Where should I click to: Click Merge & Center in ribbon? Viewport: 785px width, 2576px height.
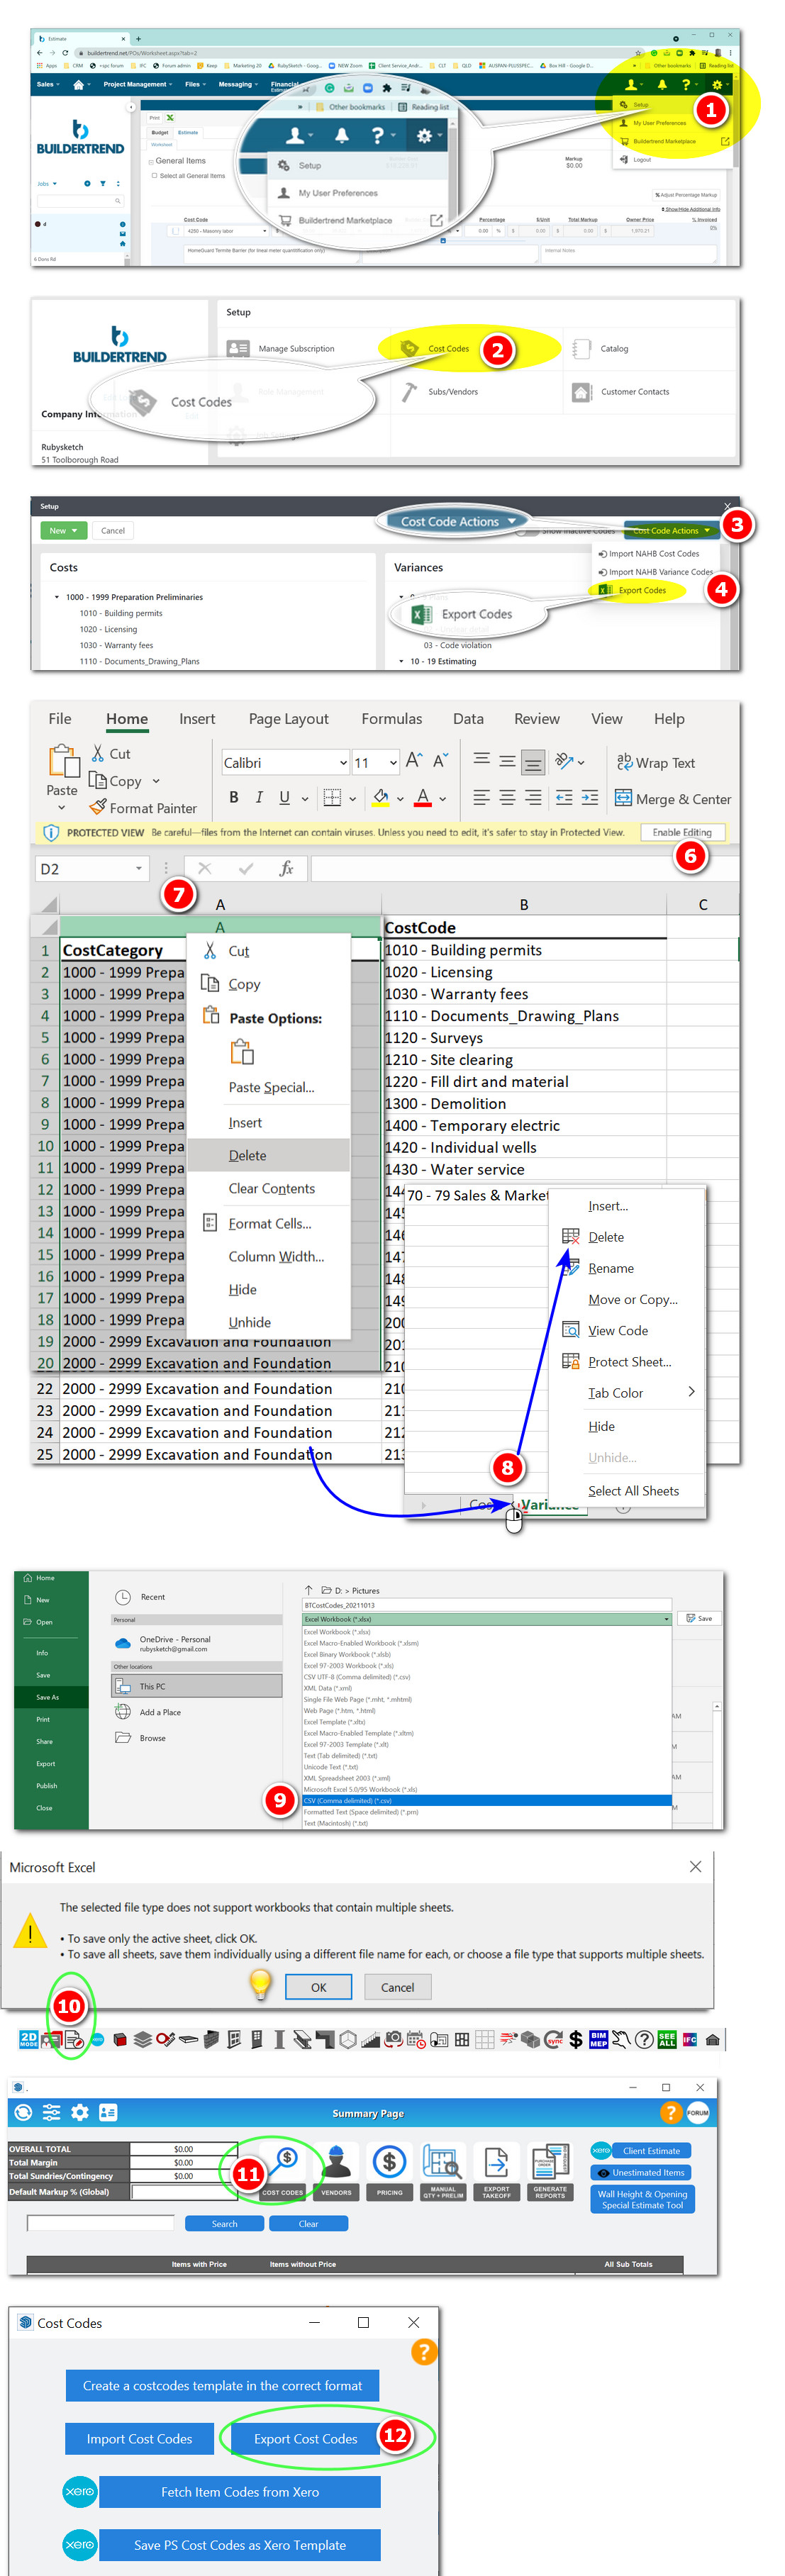(672, 798)
